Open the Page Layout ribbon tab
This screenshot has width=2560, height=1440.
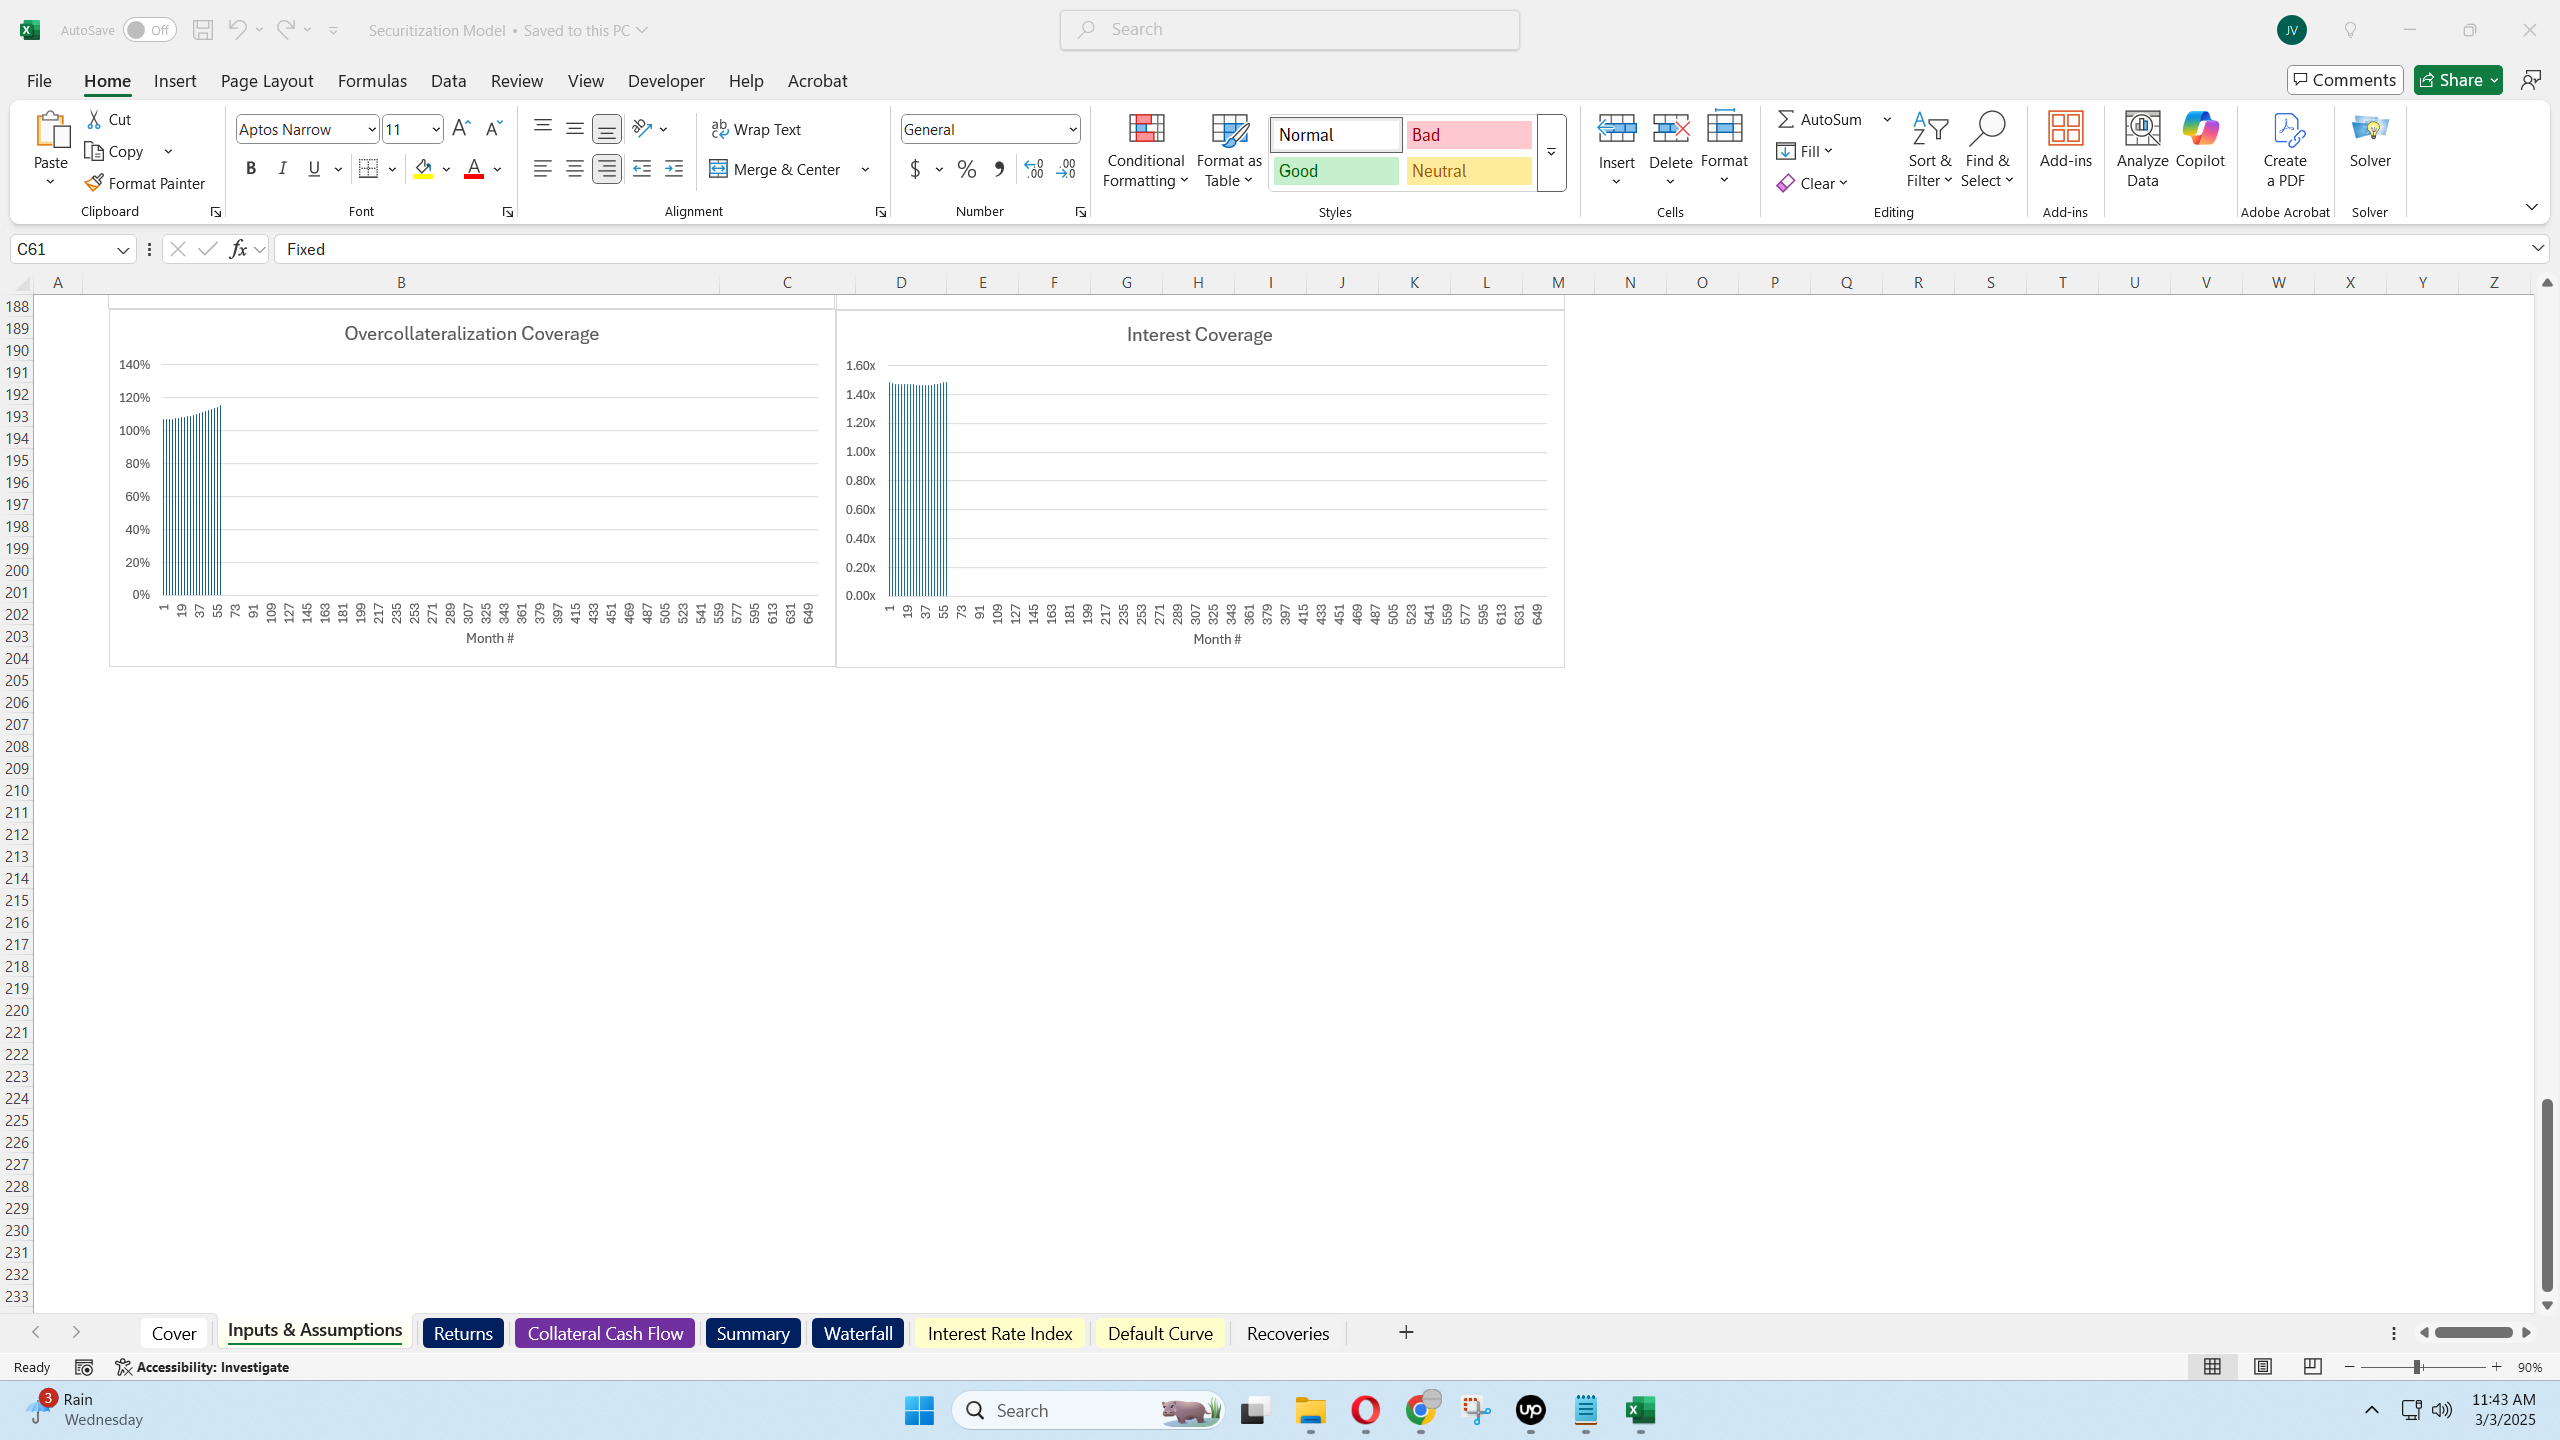pos(267,81)
